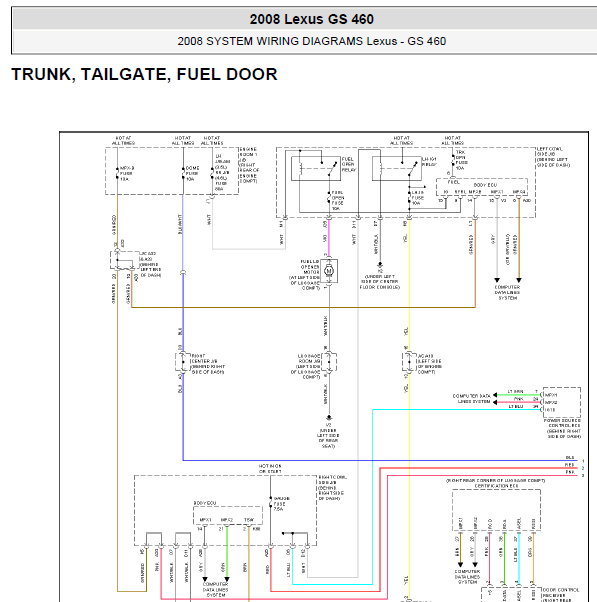Click the DOME fuse symbol
This screenshot has height=602, width=597.
tap(183, 174)
